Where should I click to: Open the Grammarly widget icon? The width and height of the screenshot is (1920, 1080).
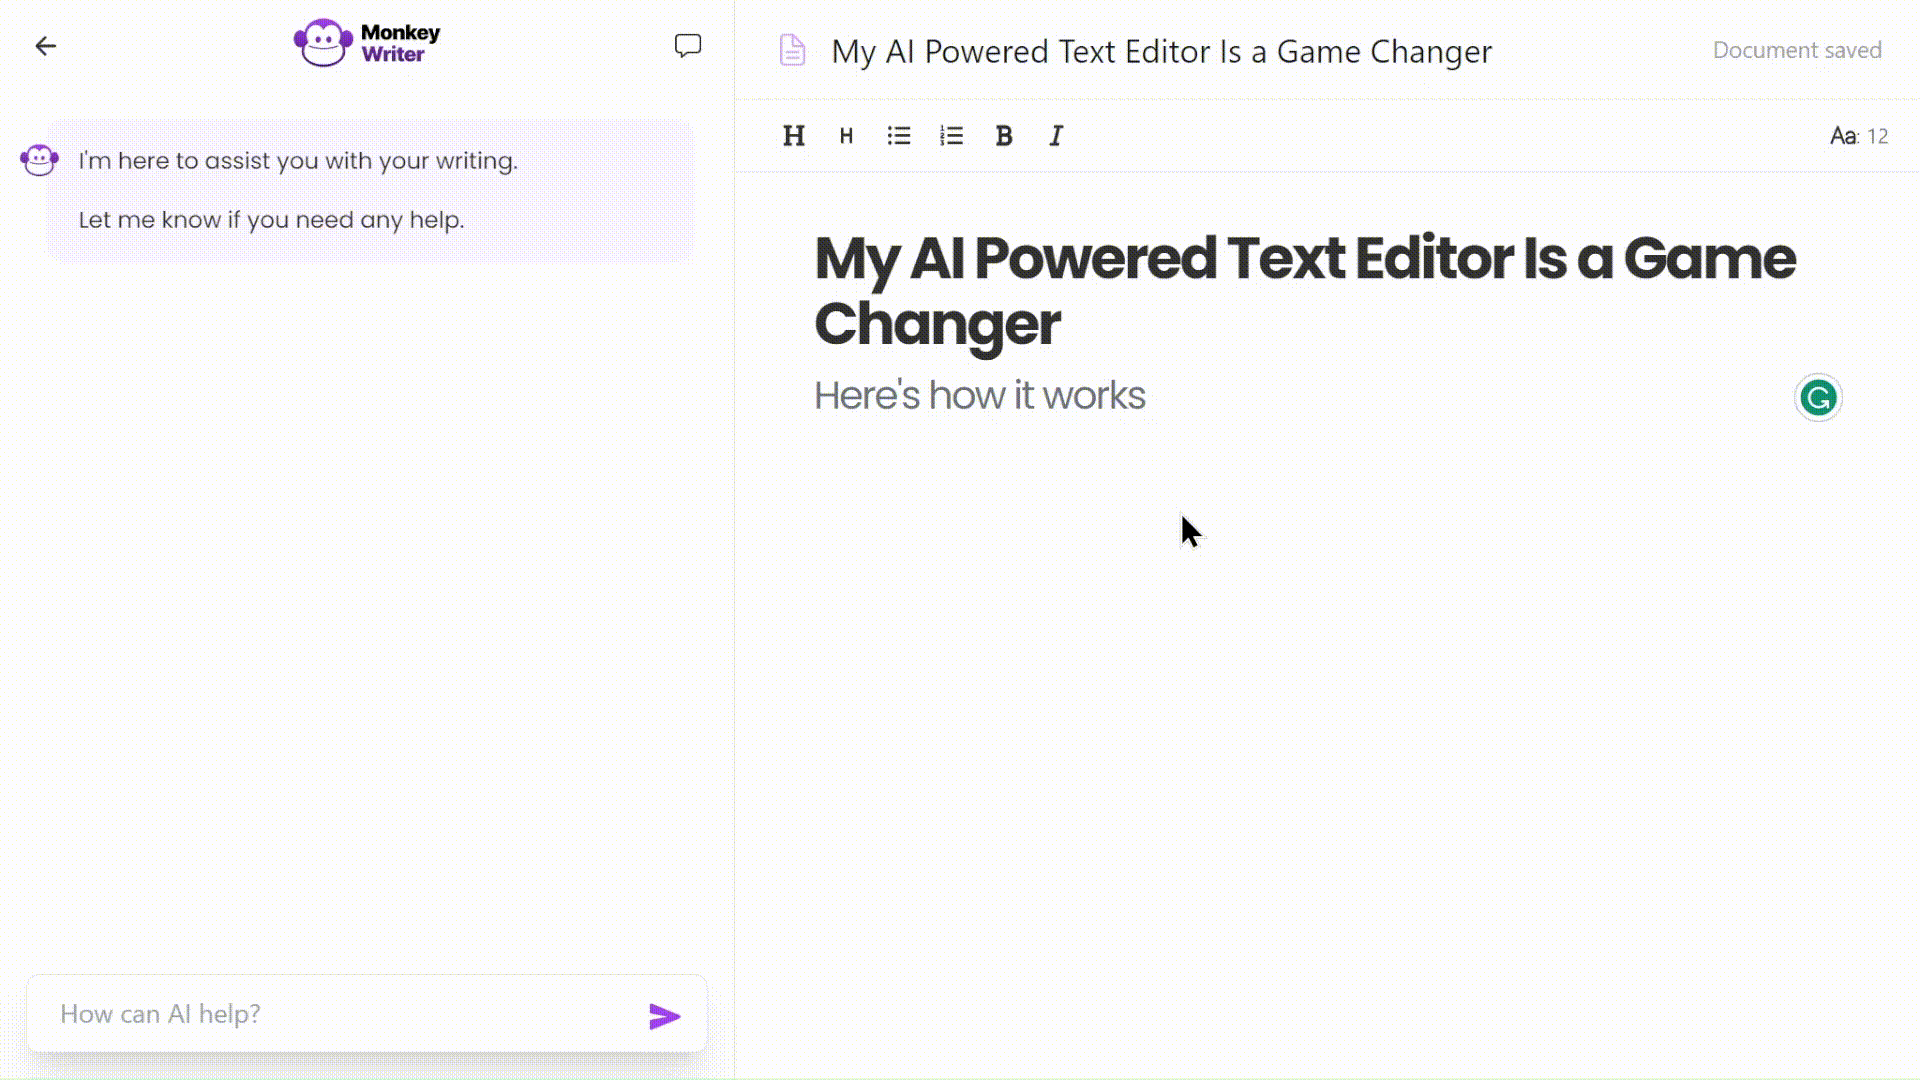coord(1817,398)
